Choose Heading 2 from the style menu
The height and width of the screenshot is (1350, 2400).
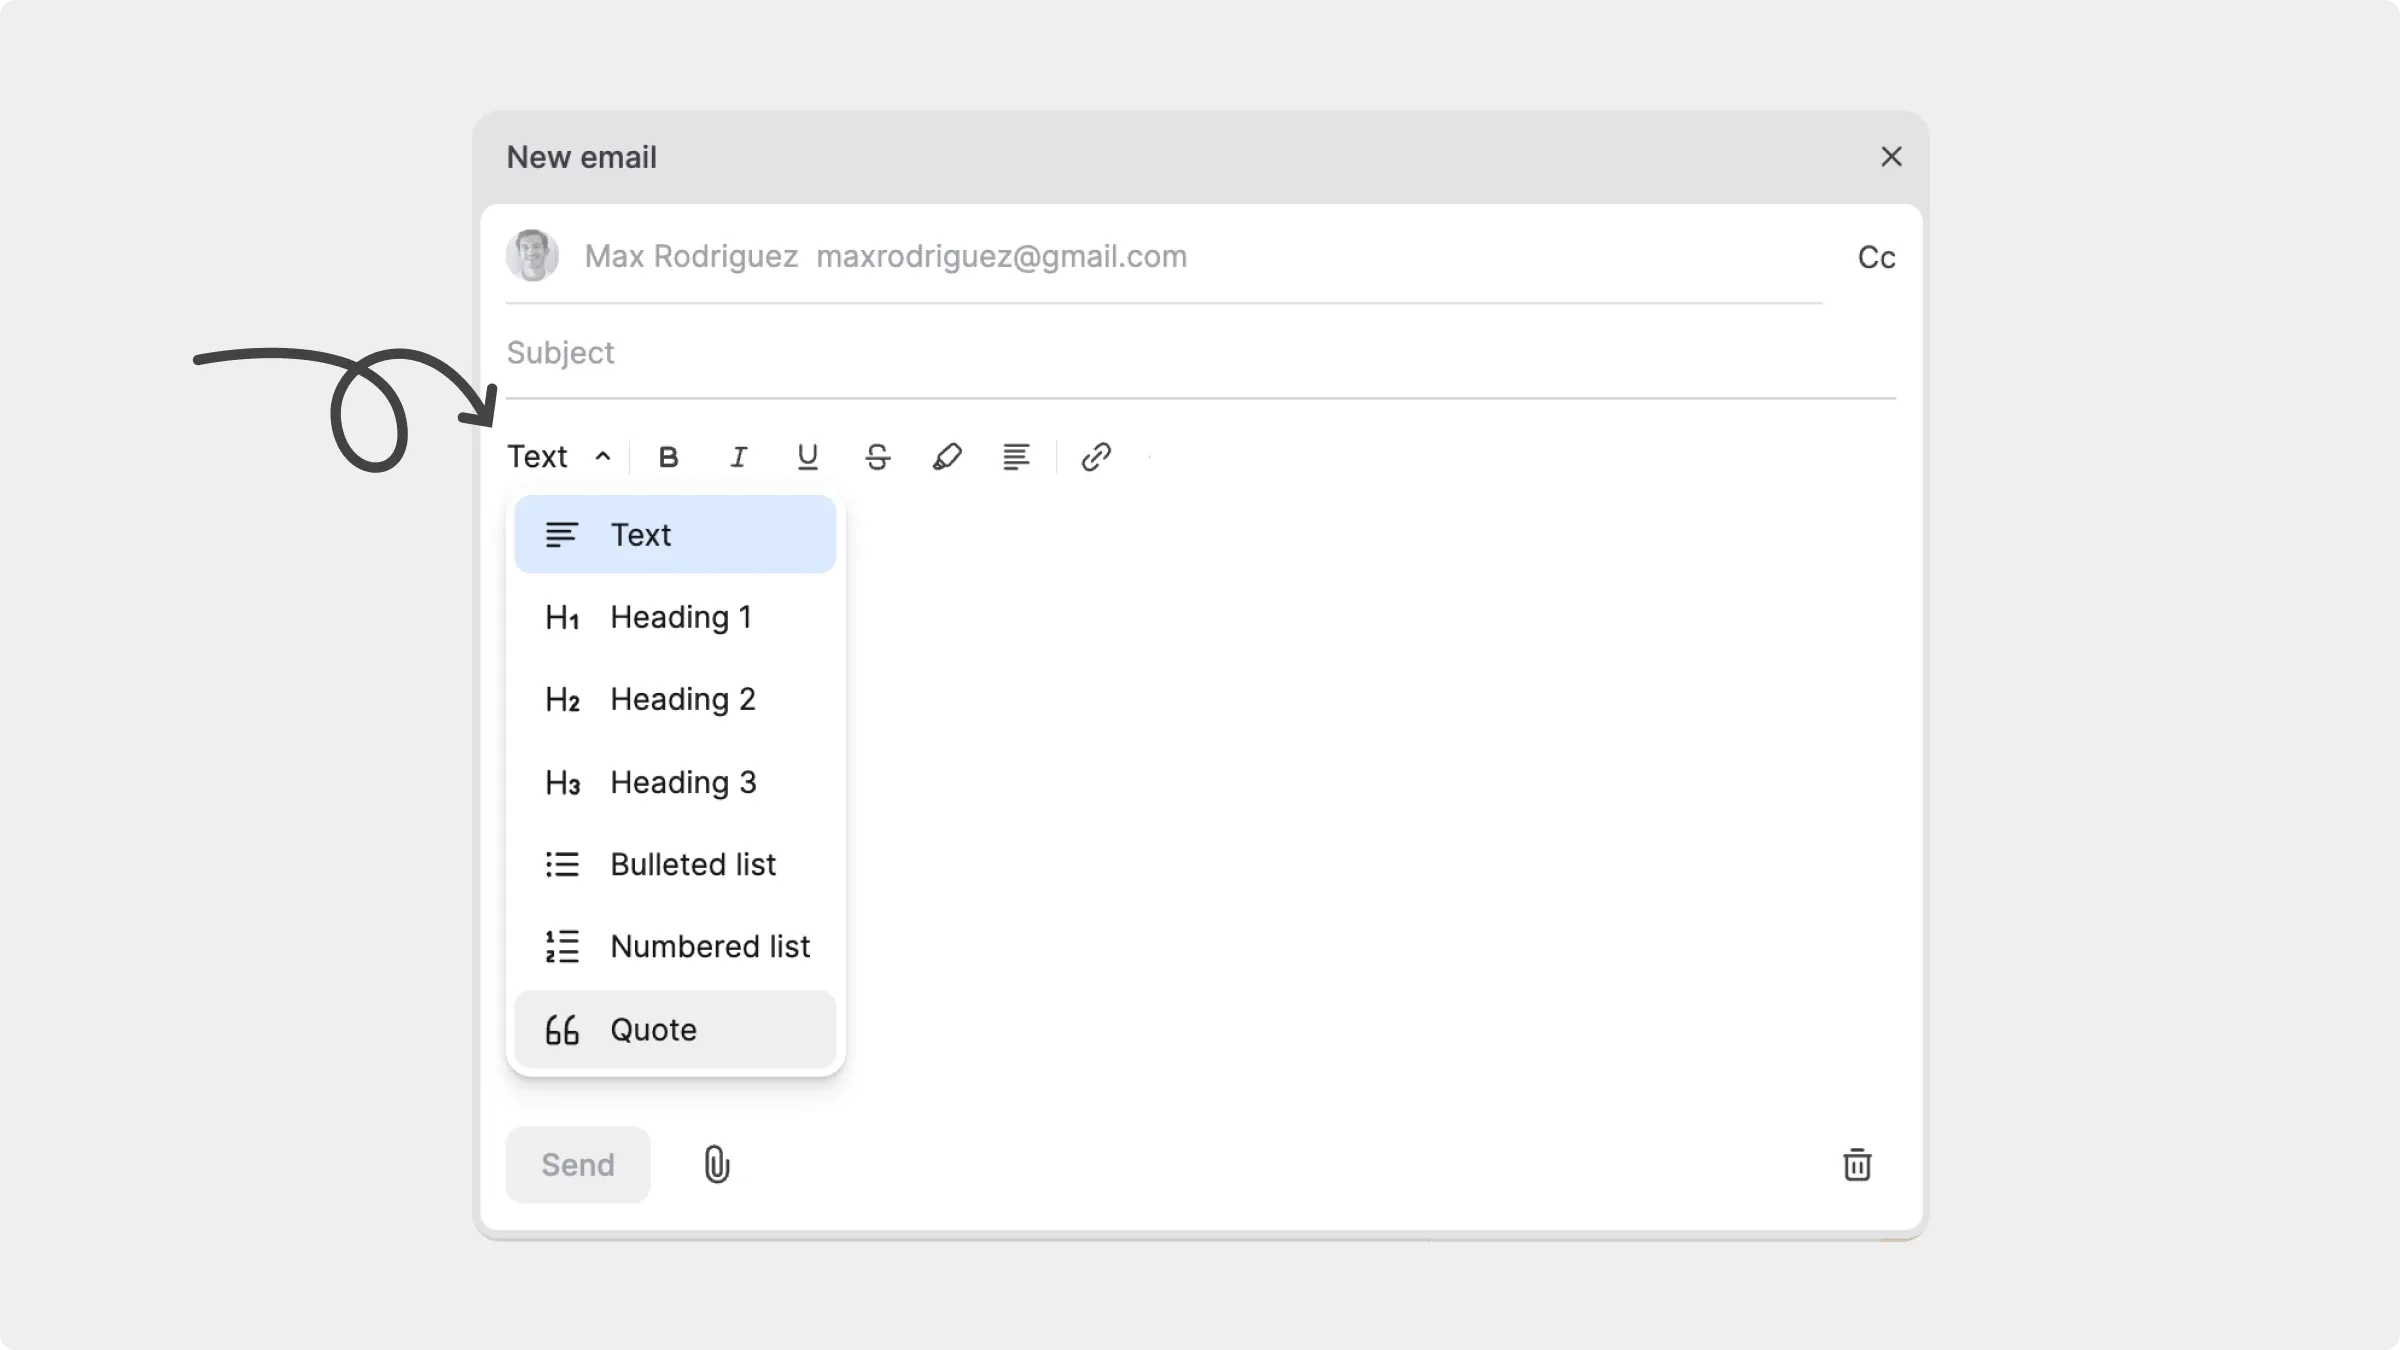(675, 699)
